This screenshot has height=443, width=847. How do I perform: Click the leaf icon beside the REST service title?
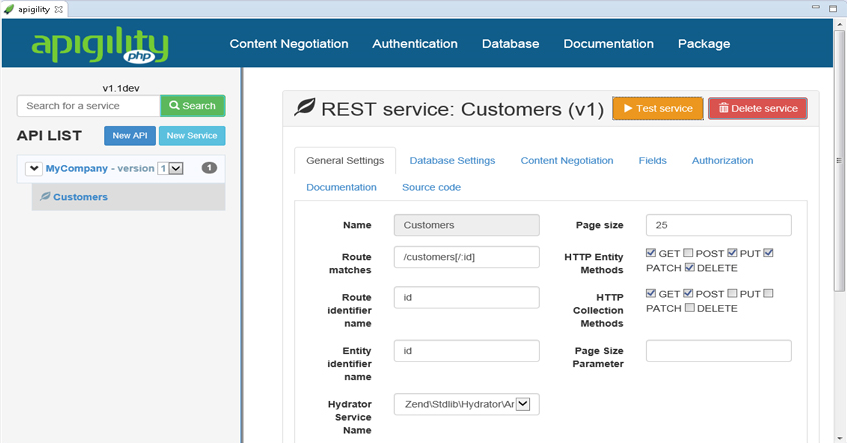coord(305,107)
